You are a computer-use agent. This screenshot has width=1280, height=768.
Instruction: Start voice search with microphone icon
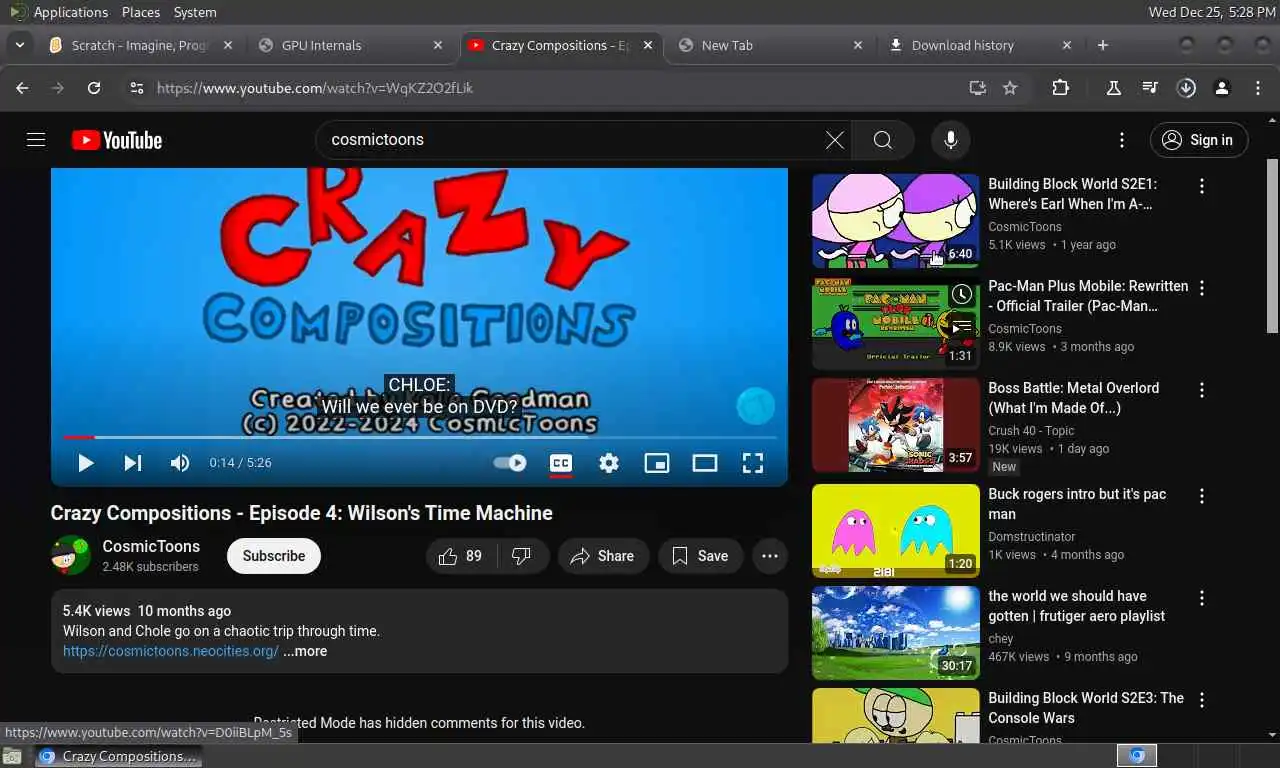point(951,140)
